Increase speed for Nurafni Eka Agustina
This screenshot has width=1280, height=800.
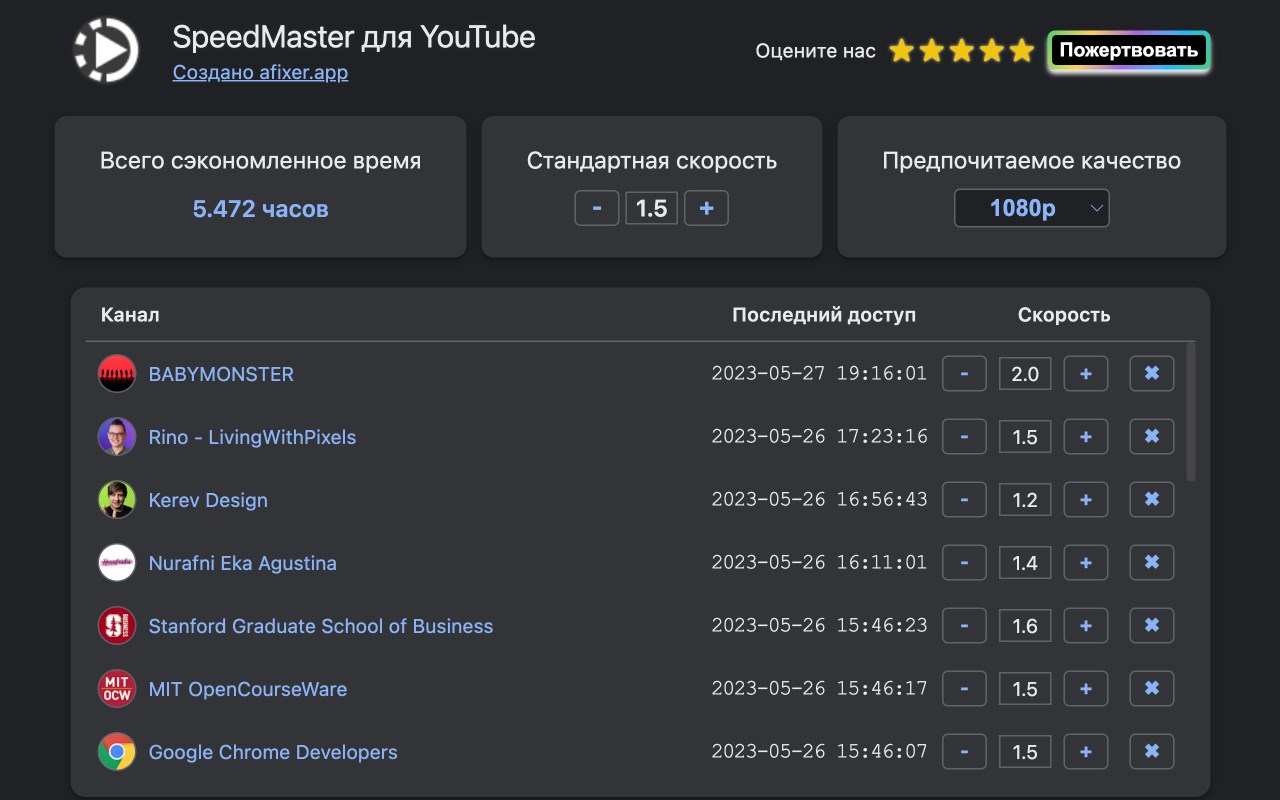click(x=1086, y=563)
